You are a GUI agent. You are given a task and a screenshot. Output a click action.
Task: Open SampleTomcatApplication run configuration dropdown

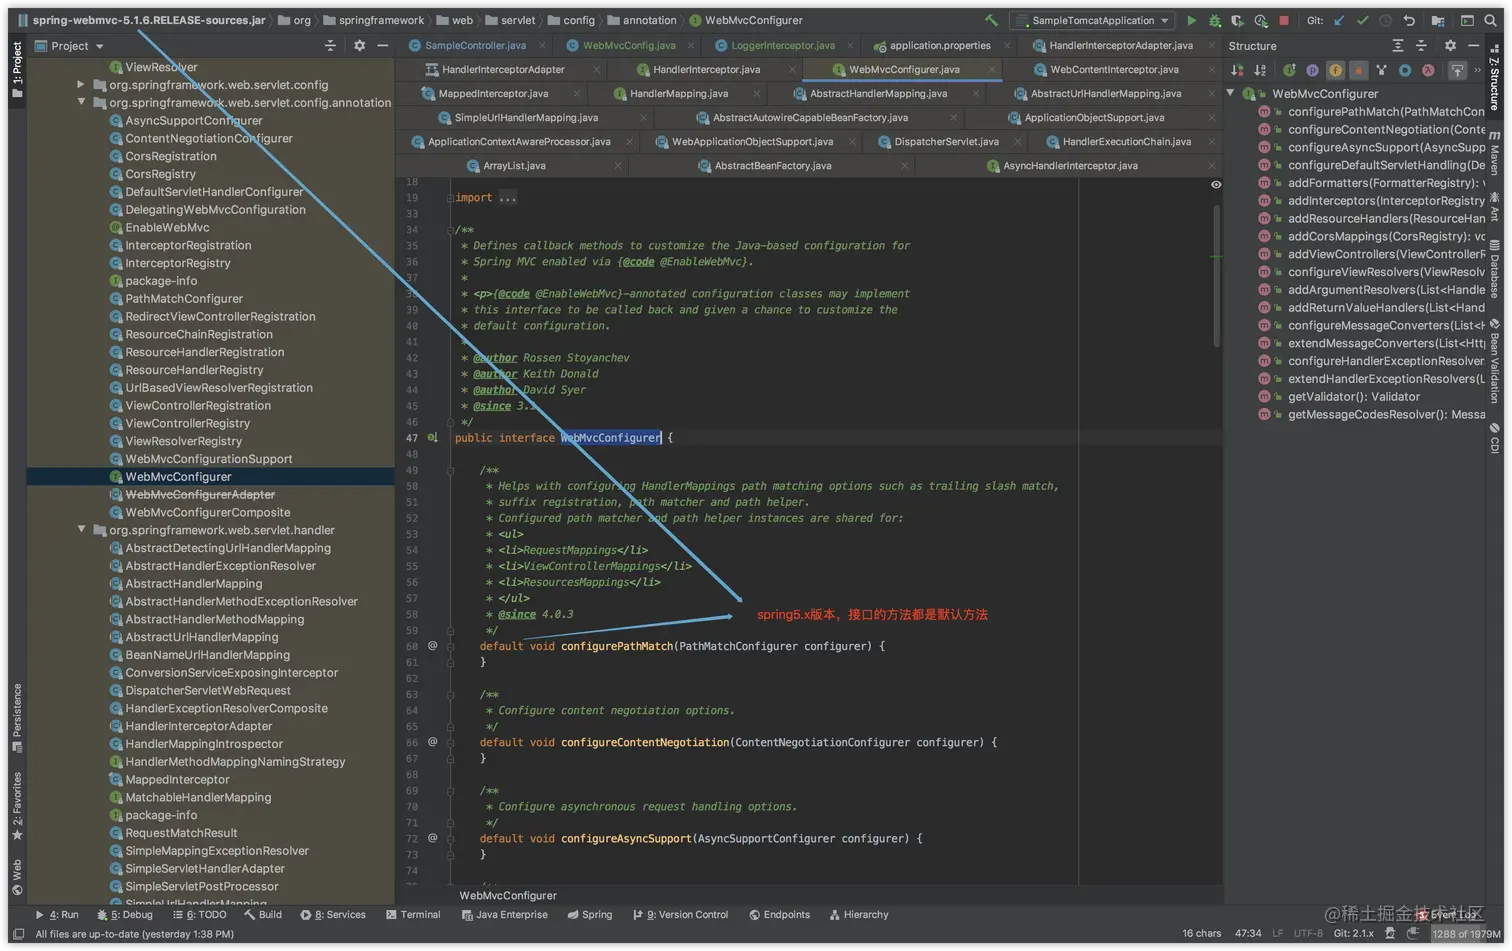pos(1092,20)
